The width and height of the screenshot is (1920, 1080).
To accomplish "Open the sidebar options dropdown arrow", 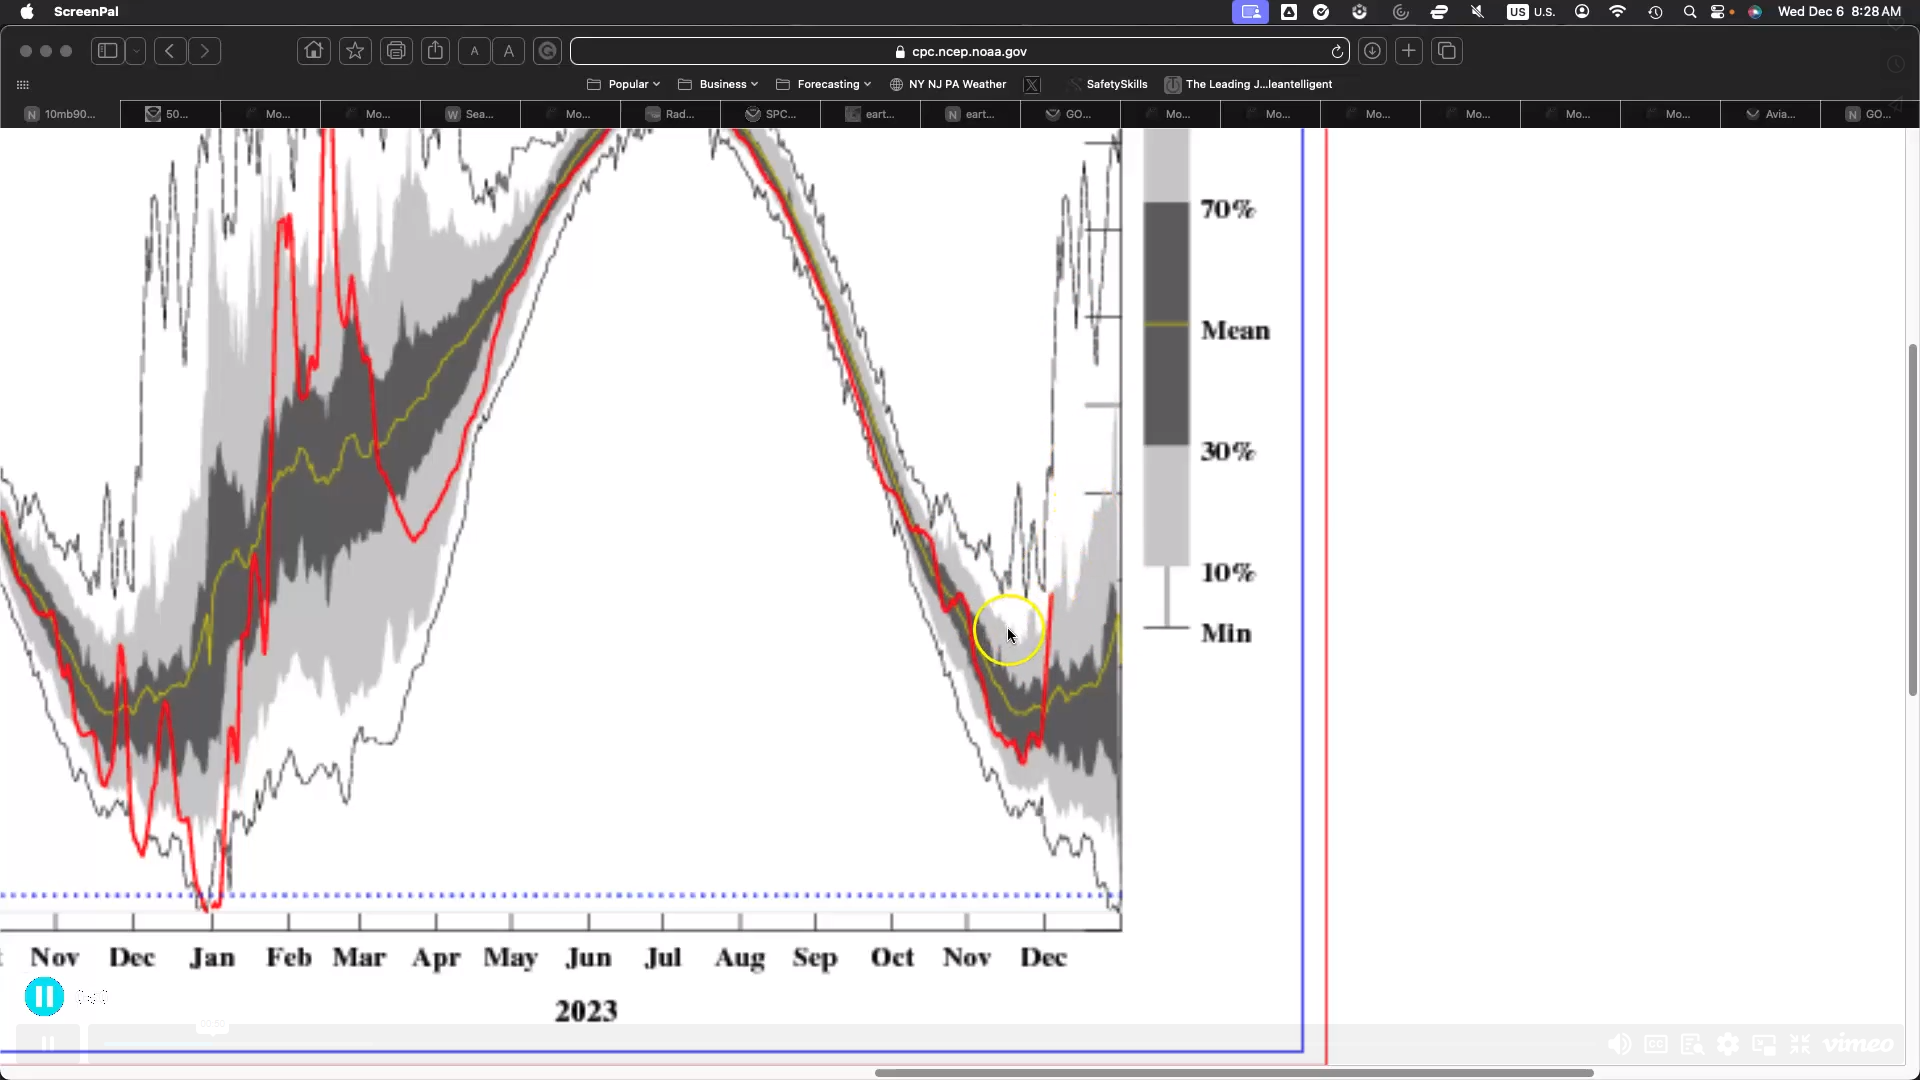I will point(136,51).
